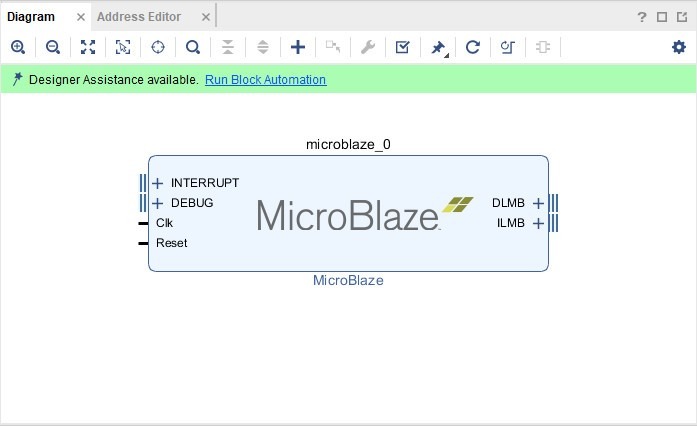Expand the DEBUG interface port
The height and width of the screenshot is (427, 697).
tap(158, 203)
